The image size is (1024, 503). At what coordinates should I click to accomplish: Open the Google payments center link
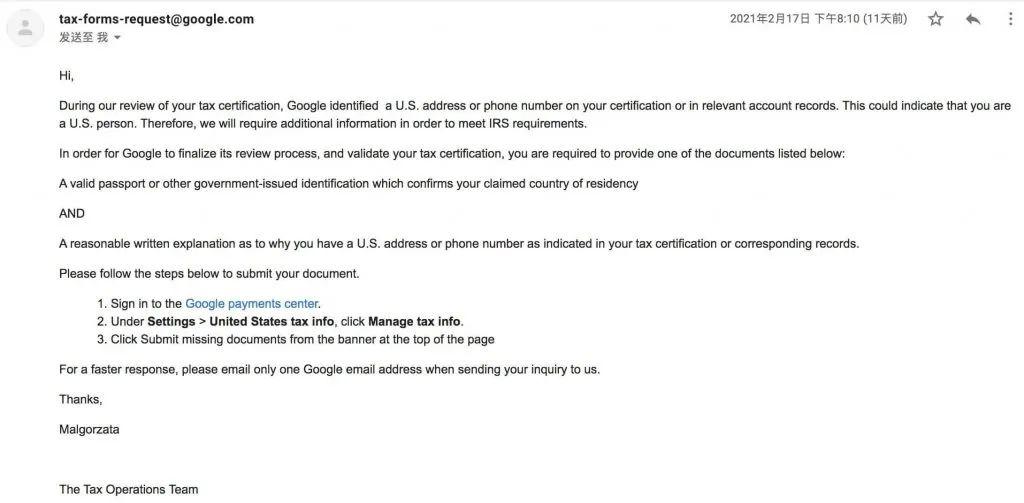click(x=251, y=304)
